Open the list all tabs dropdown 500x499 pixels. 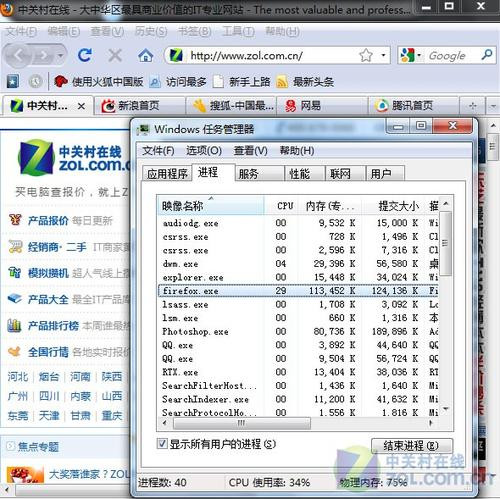click(493, 106)
